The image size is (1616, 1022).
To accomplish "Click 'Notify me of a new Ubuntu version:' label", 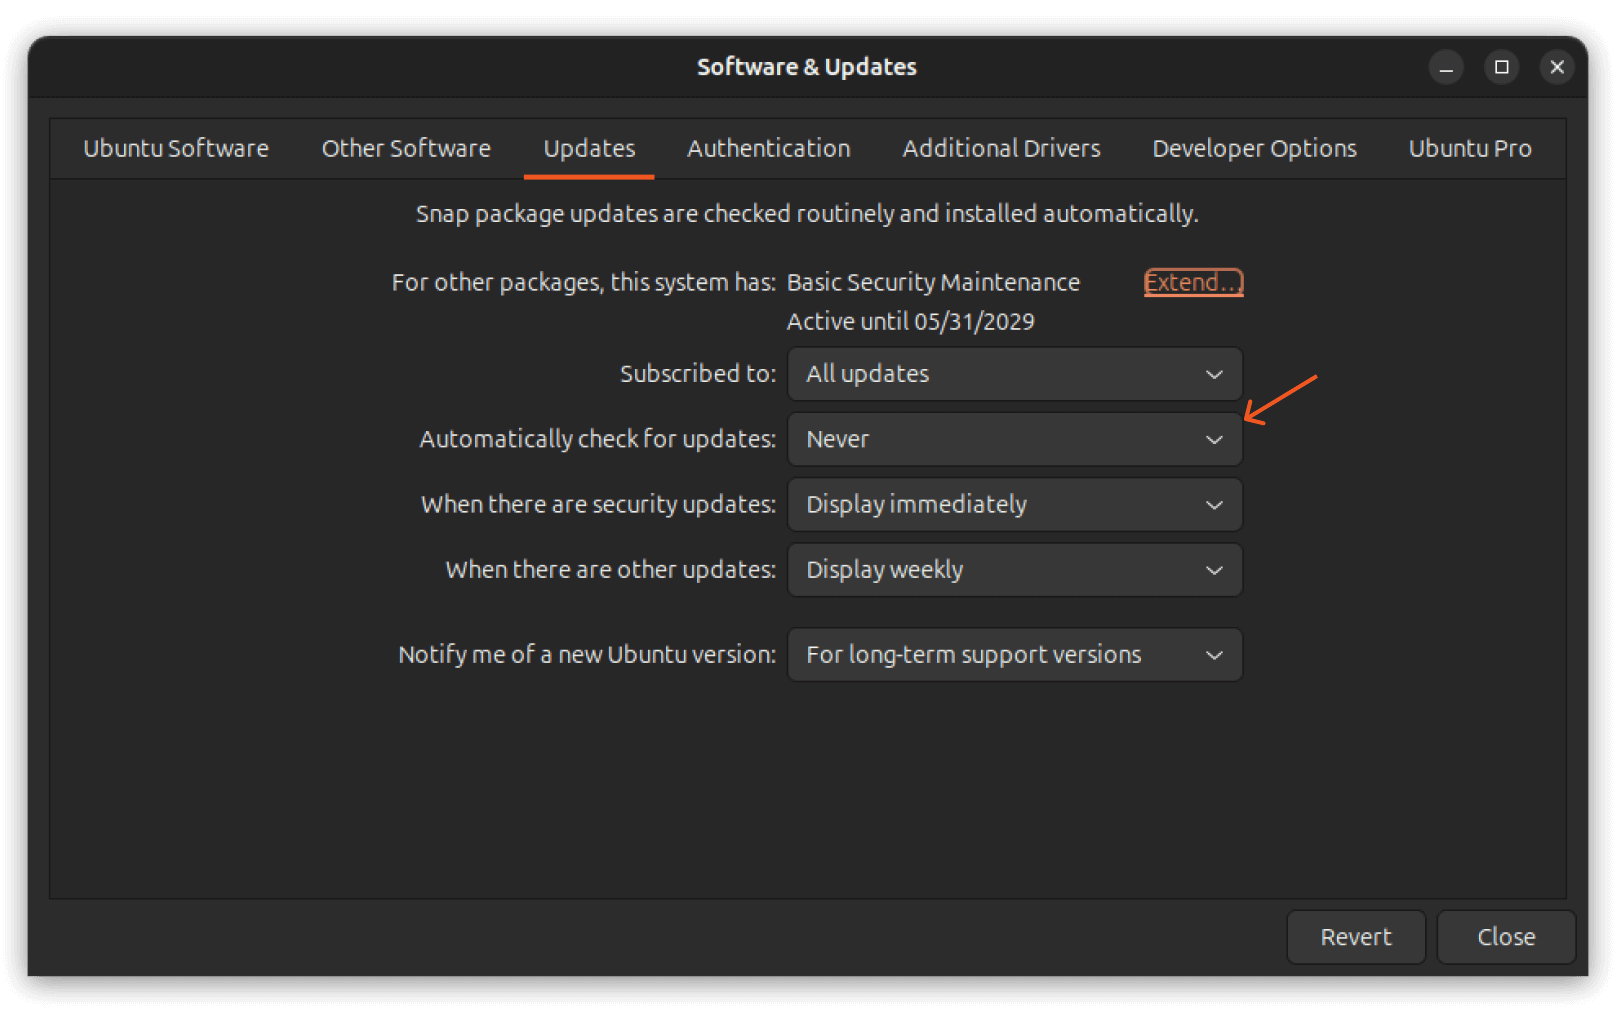I will (x=587, y=655).
